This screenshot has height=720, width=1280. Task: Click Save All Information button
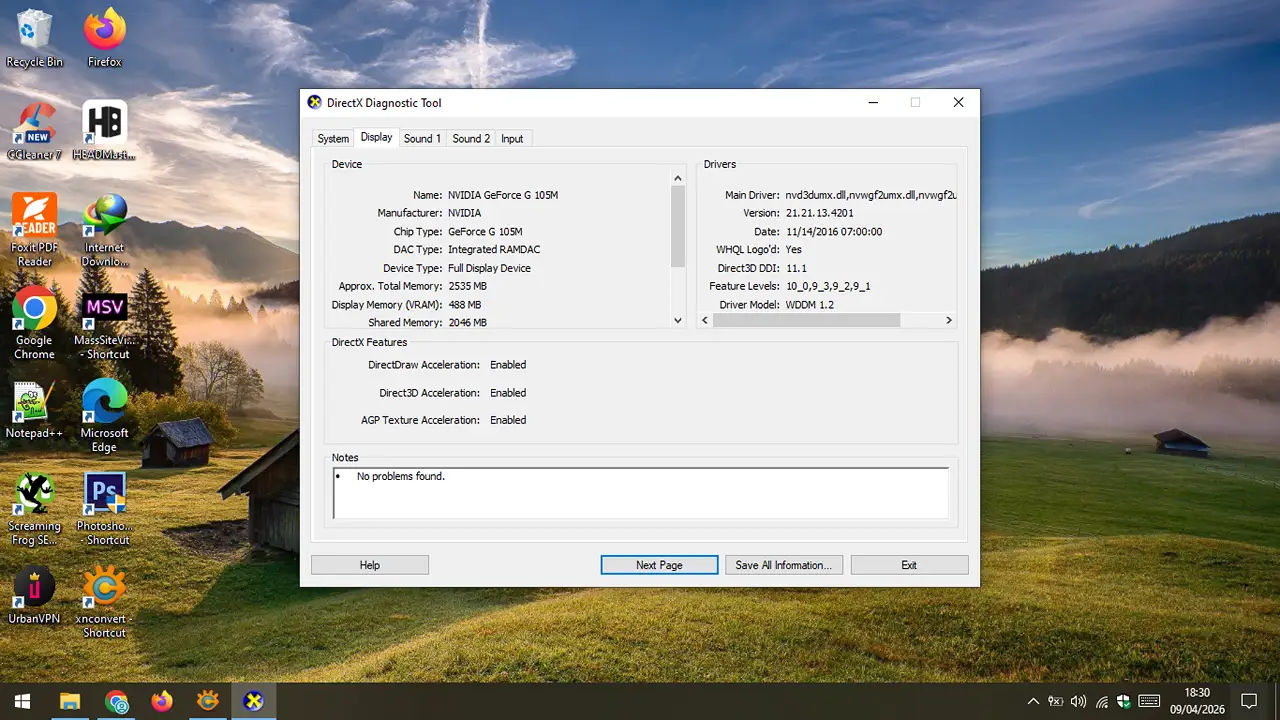coord(784,565)
